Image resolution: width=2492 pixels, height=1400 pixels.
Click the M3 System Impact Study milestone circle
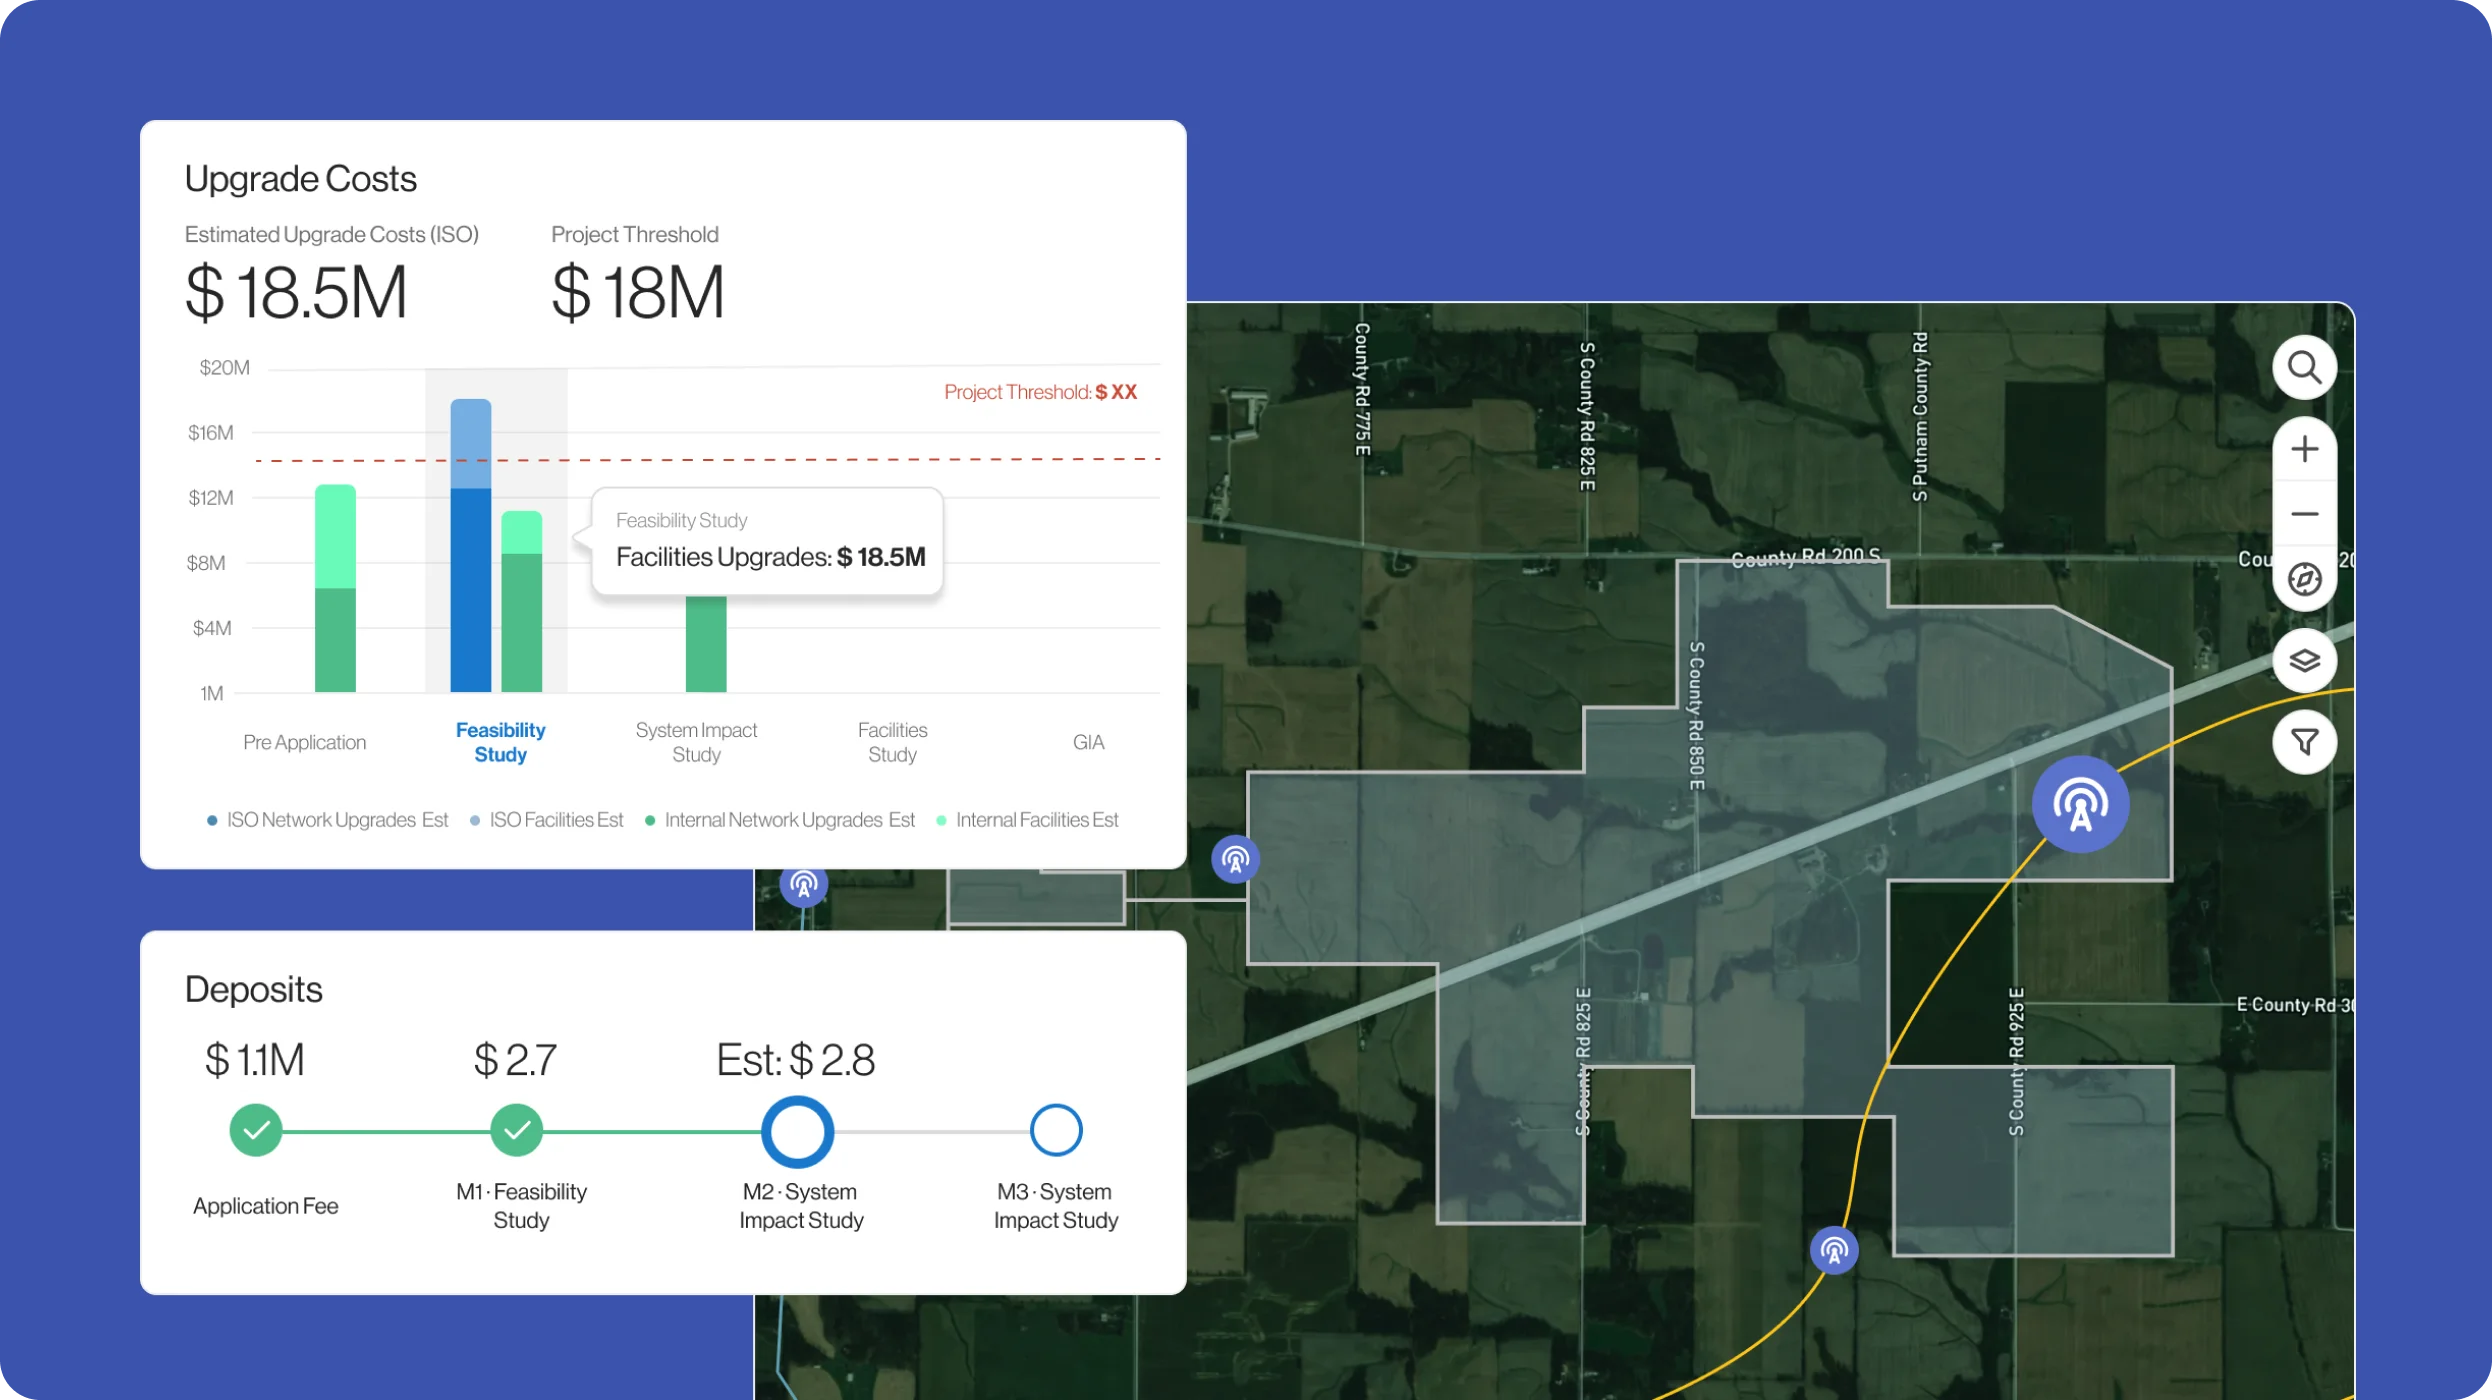click(1056, 1130)
